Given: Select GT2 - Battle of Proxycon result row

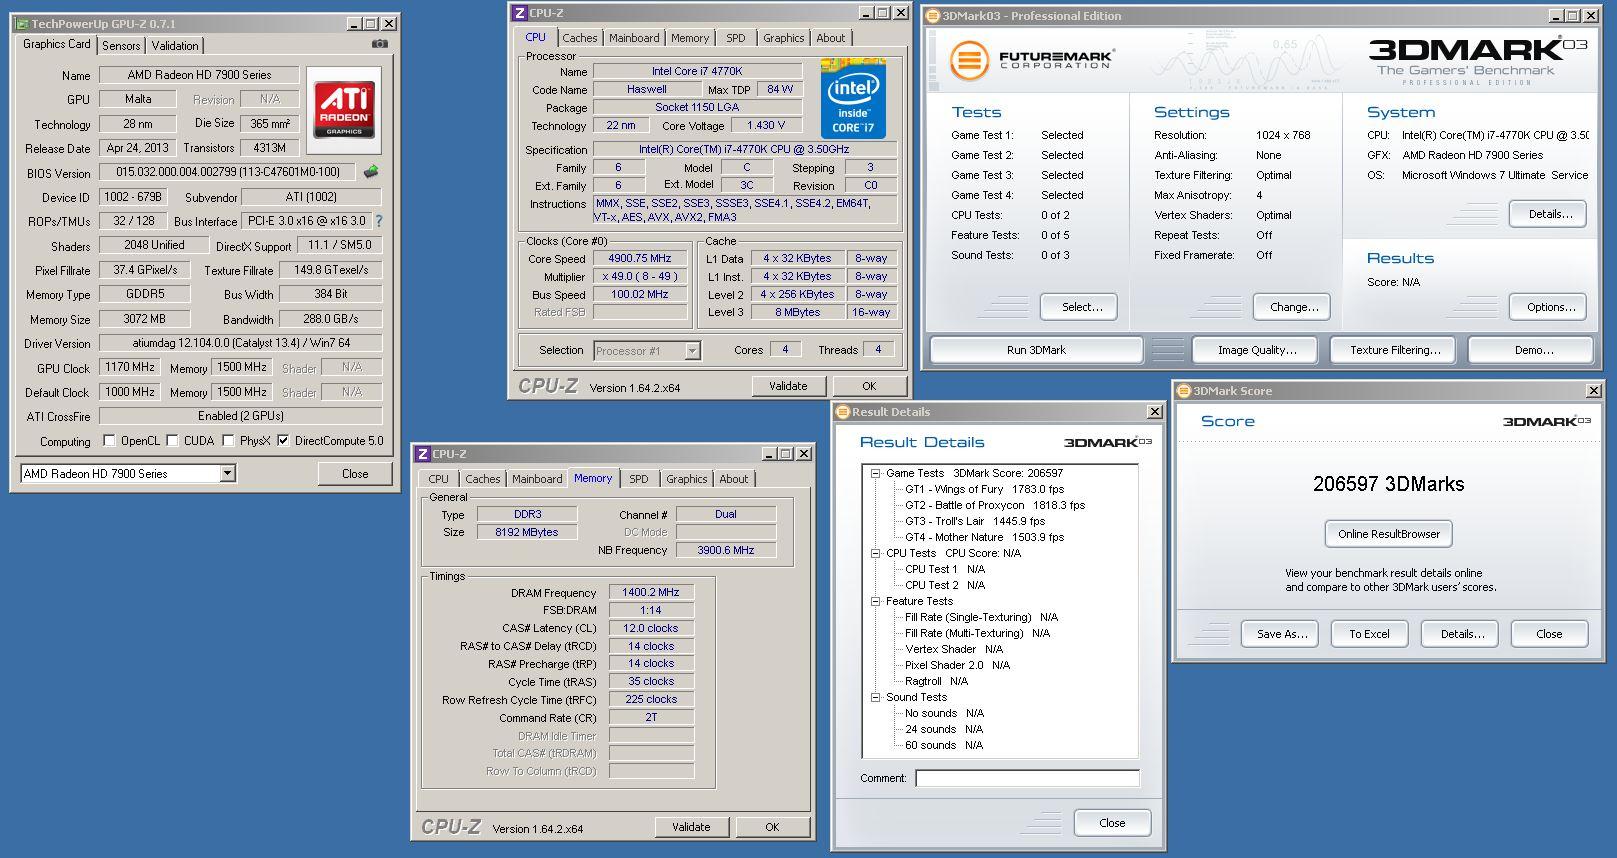Looking at the screenshot, I should (x=995, y=505).
